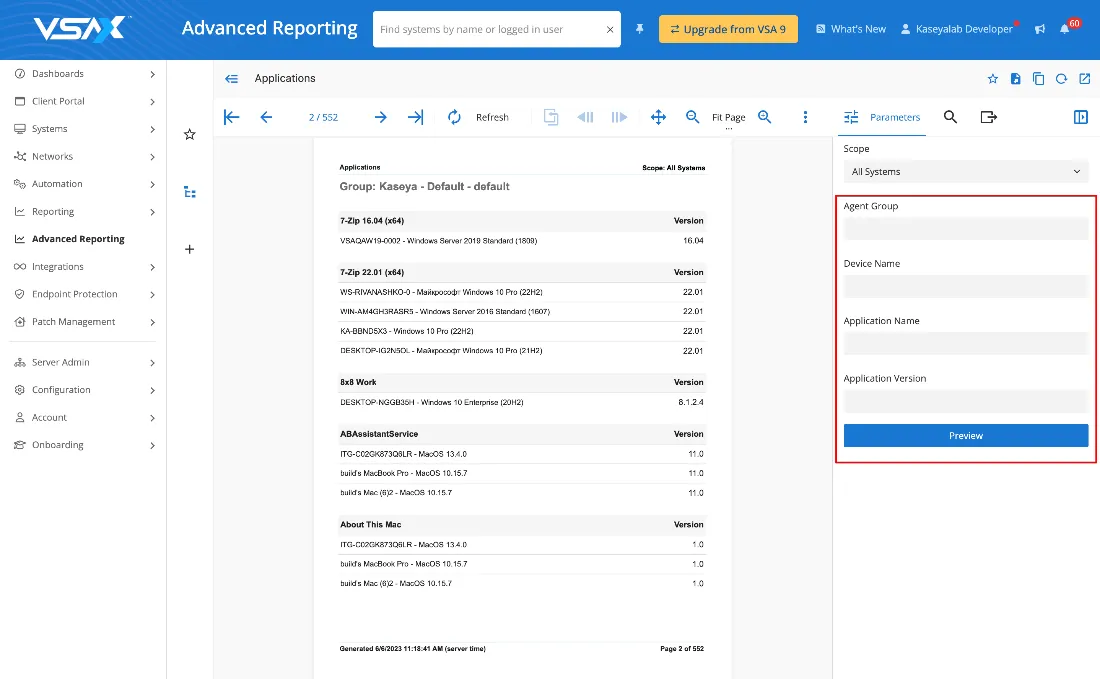Select Advanced Reporting in sidebar

point(78,239)
